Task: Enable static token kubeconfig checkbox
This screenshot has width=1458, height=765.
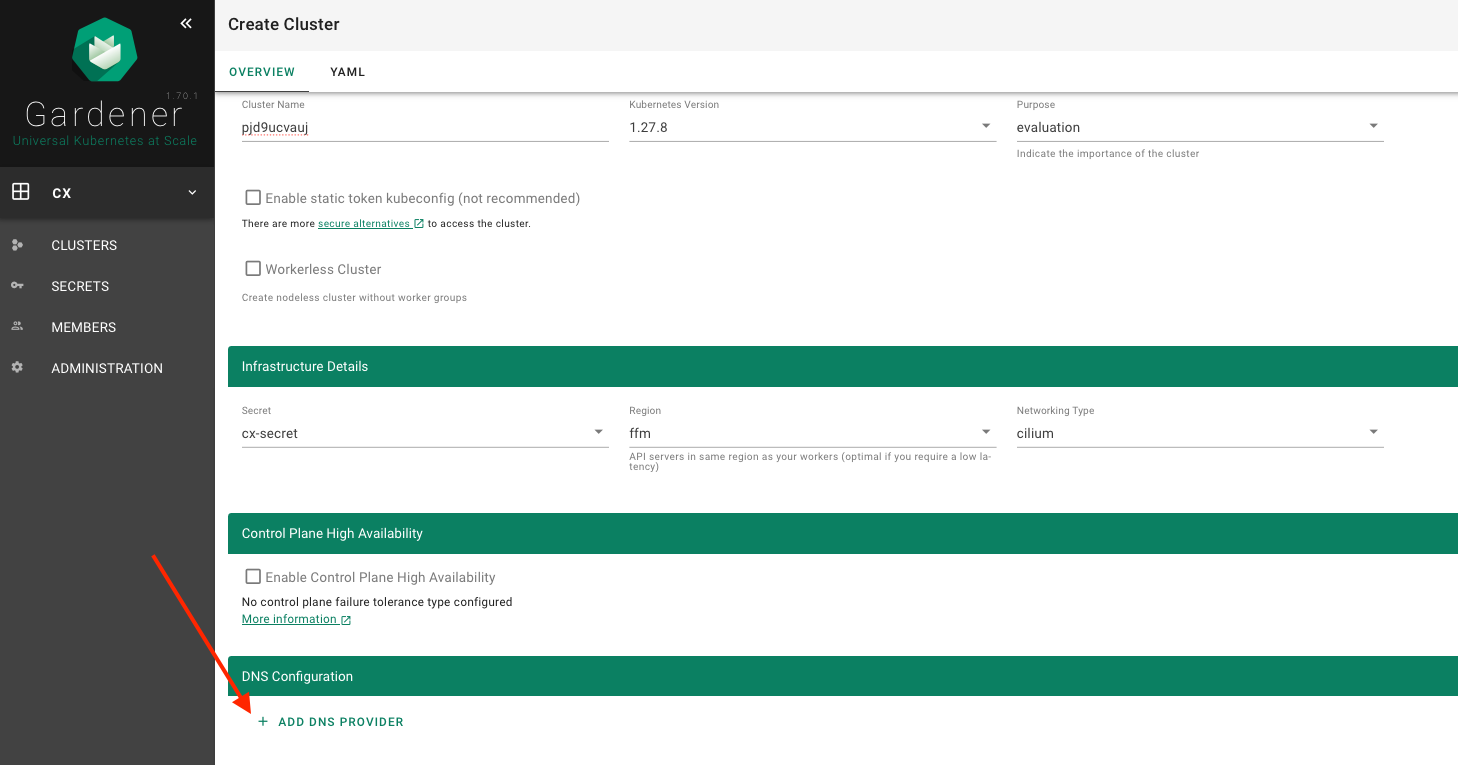Action: point(253,198)
